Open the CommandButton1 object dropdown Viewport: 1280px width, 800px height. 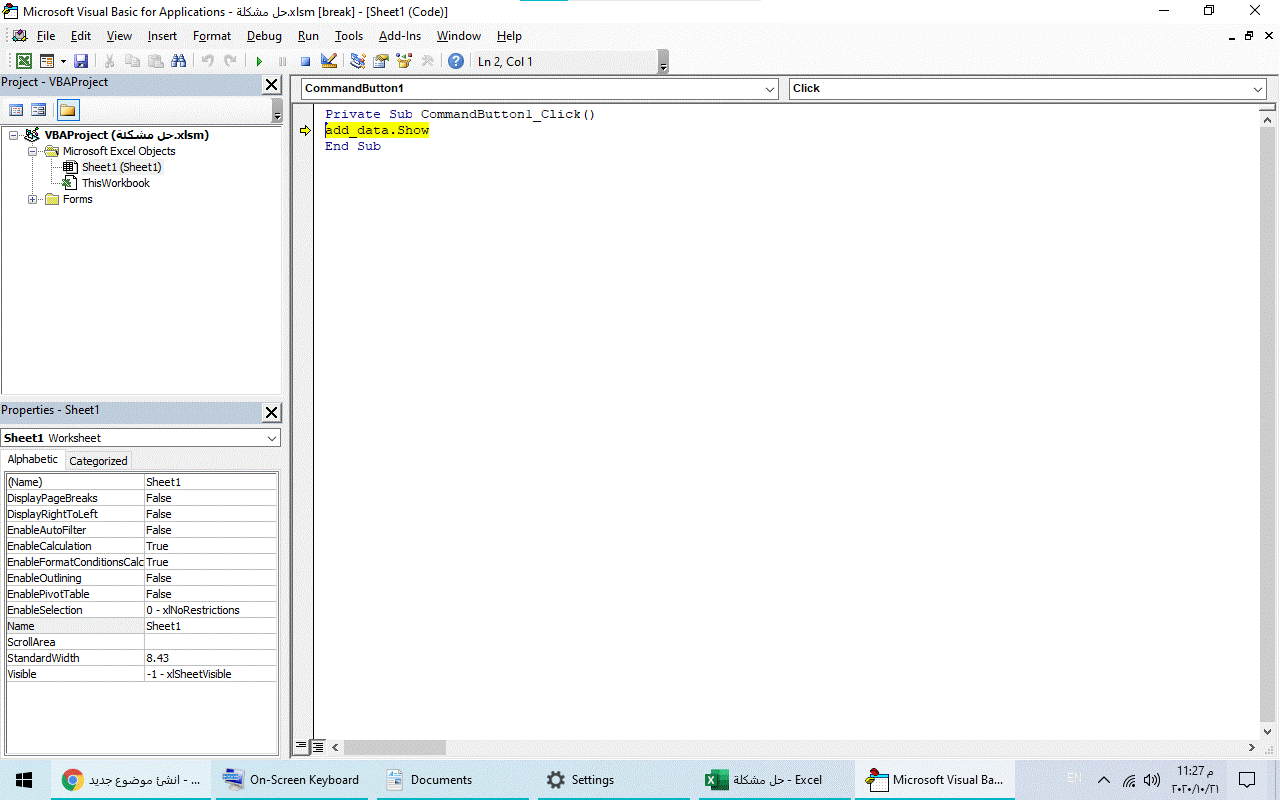[769, 89]
